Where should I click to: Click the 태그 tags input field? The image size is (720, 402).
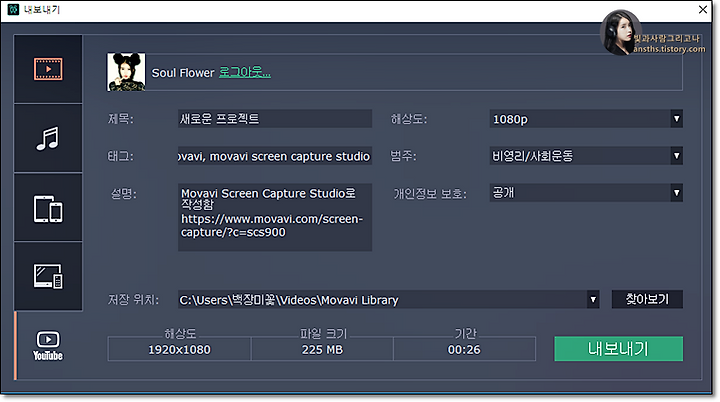point(275,156)
